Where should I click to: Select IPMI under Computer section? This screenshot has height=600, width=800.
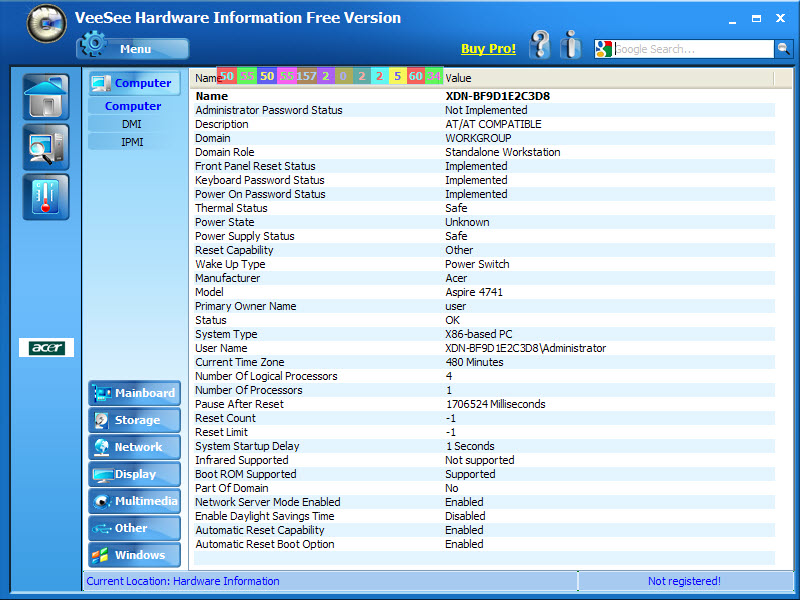coord(132,142)
